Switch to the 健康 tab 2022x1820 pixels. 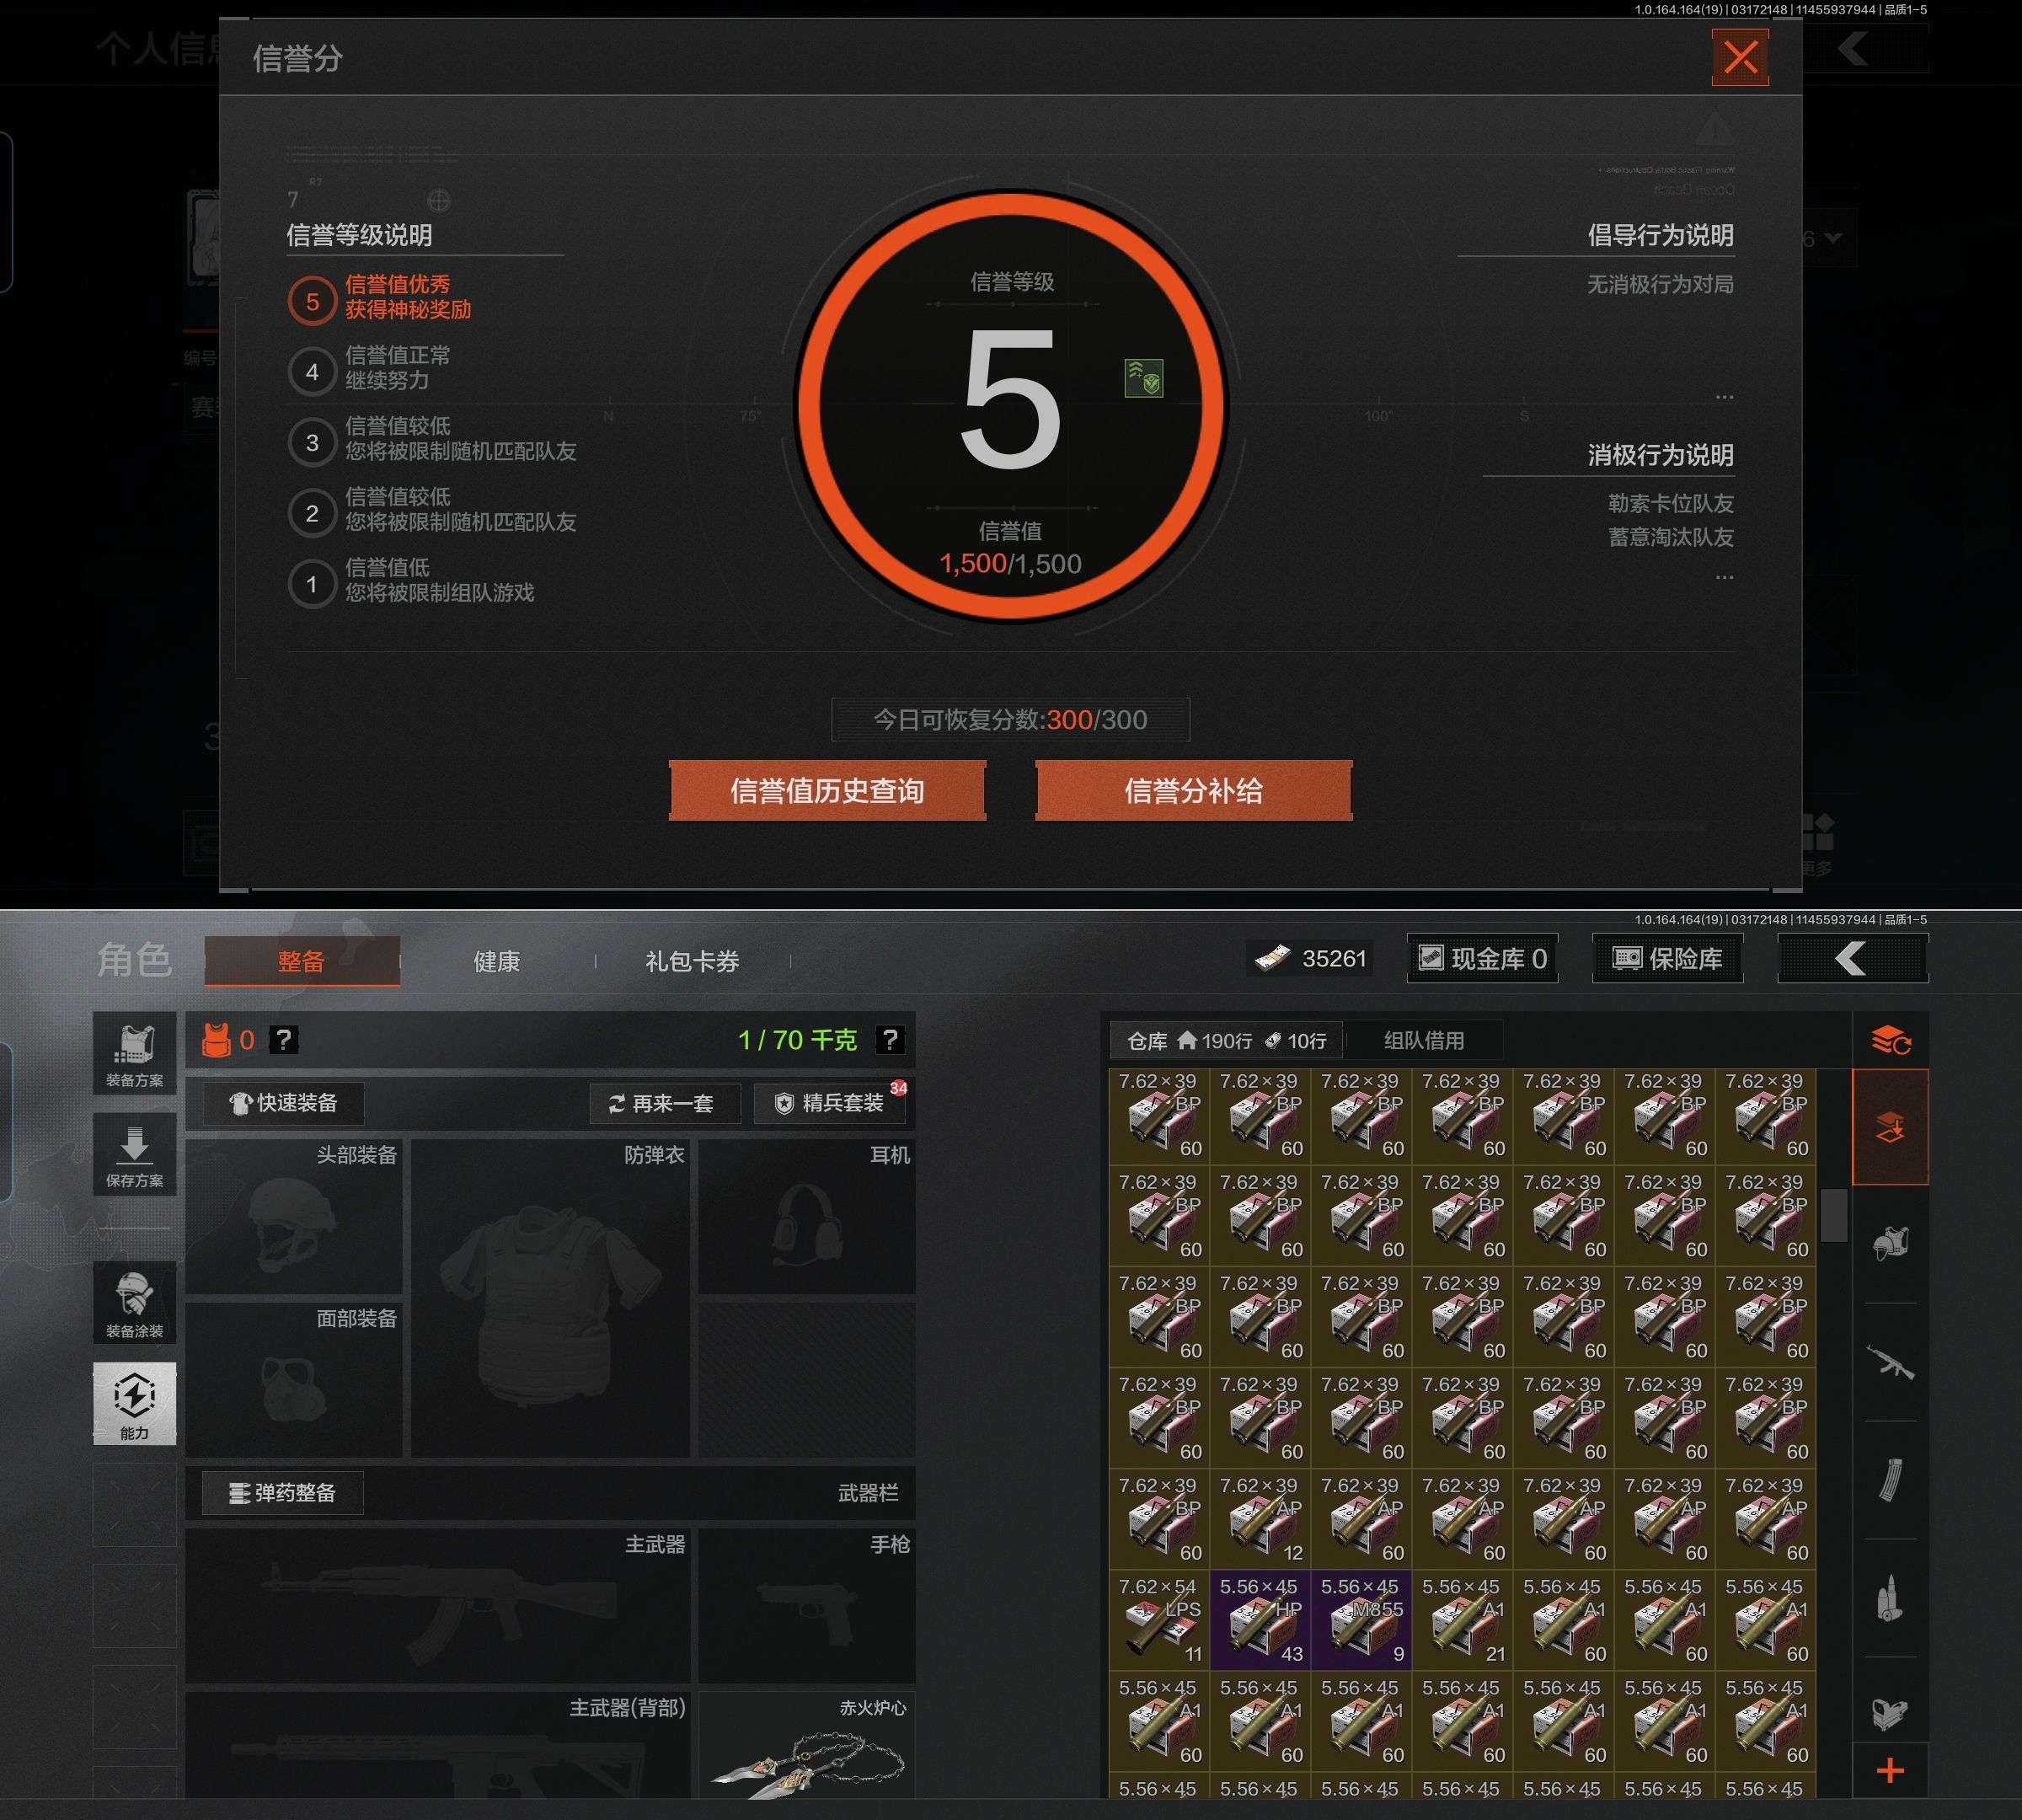pos(497,962)
